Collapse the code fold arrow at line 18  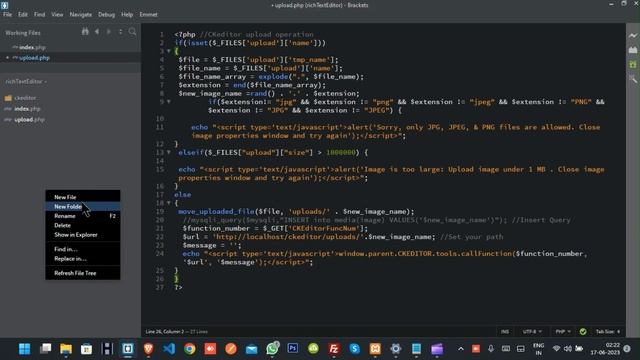coord(169,203)
